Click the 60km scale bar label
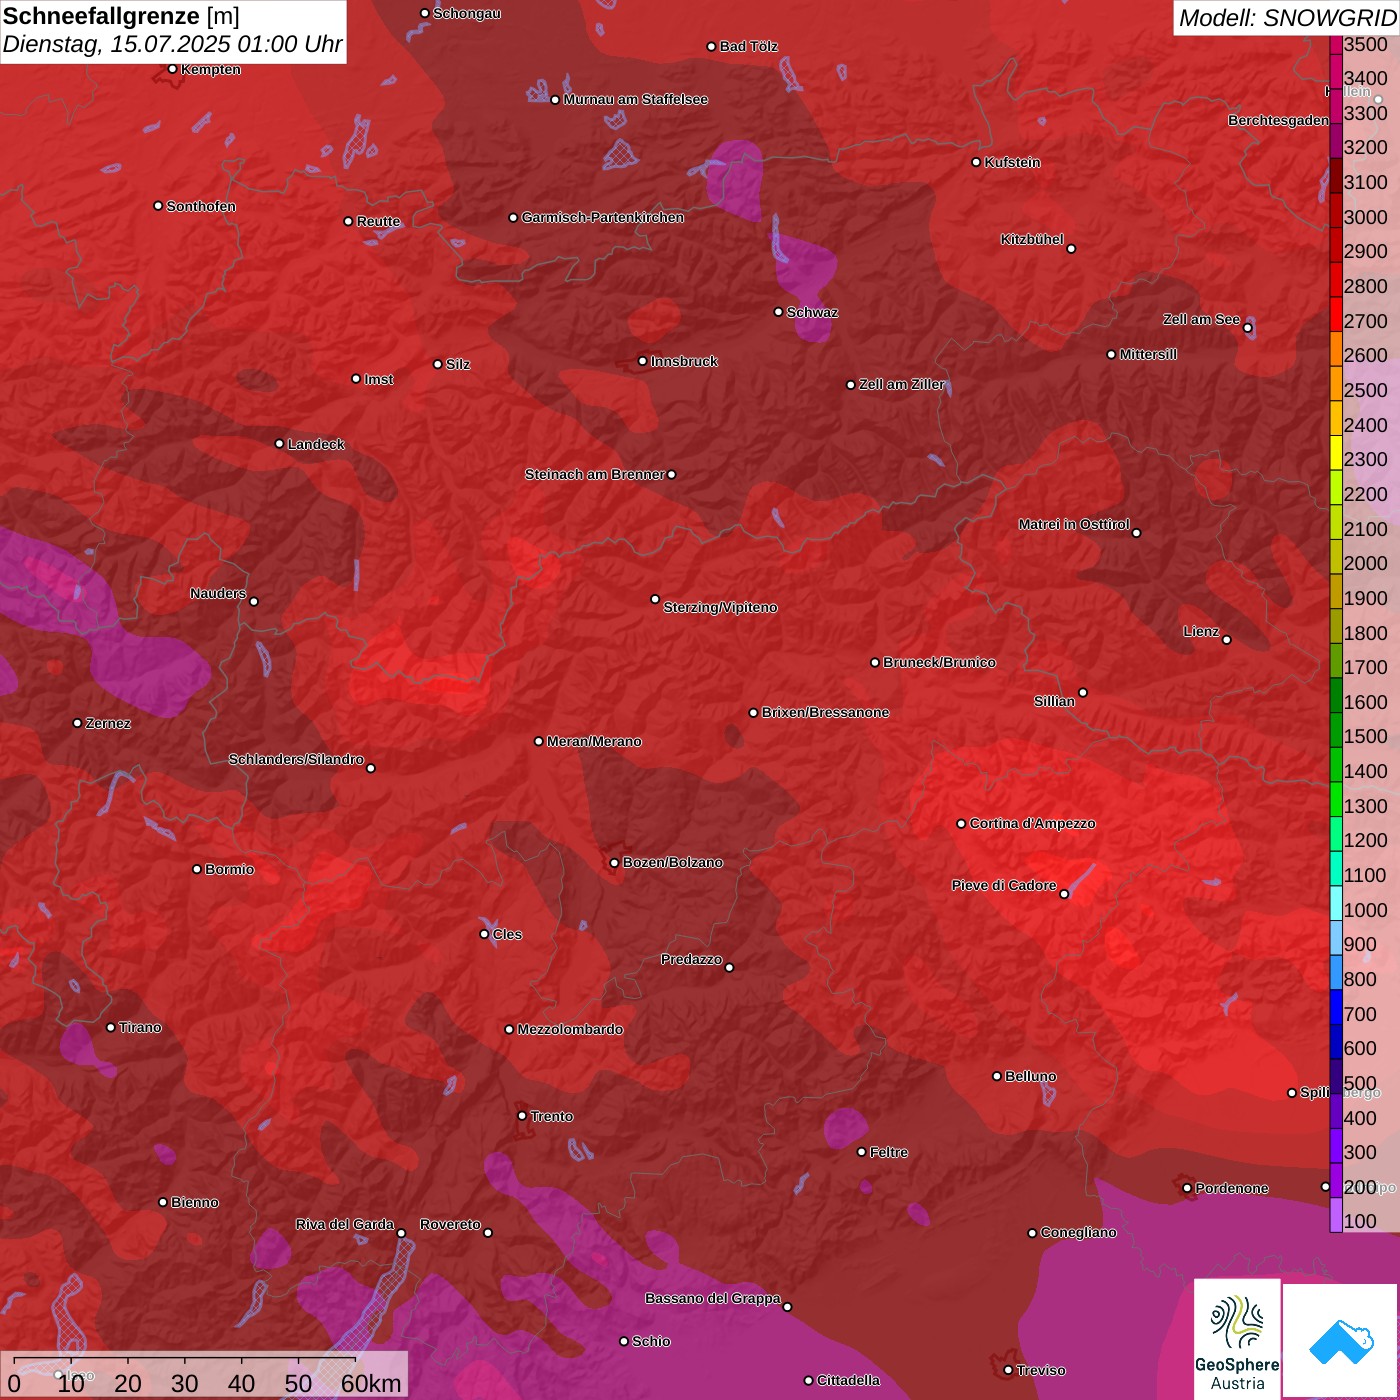The image size is (1400, 1400). (371, 1383)
